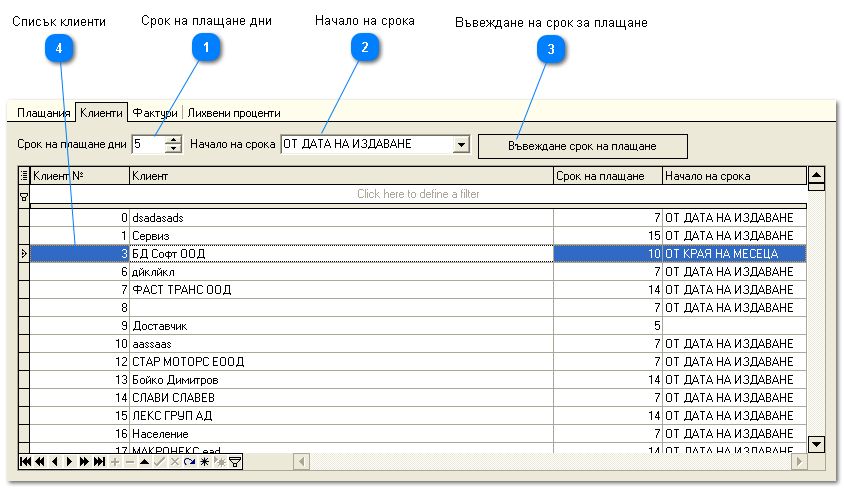Screen dimensions: 844x489
Task: Decrease Срок на плащане дни spinner
Action: coord(173,148)
